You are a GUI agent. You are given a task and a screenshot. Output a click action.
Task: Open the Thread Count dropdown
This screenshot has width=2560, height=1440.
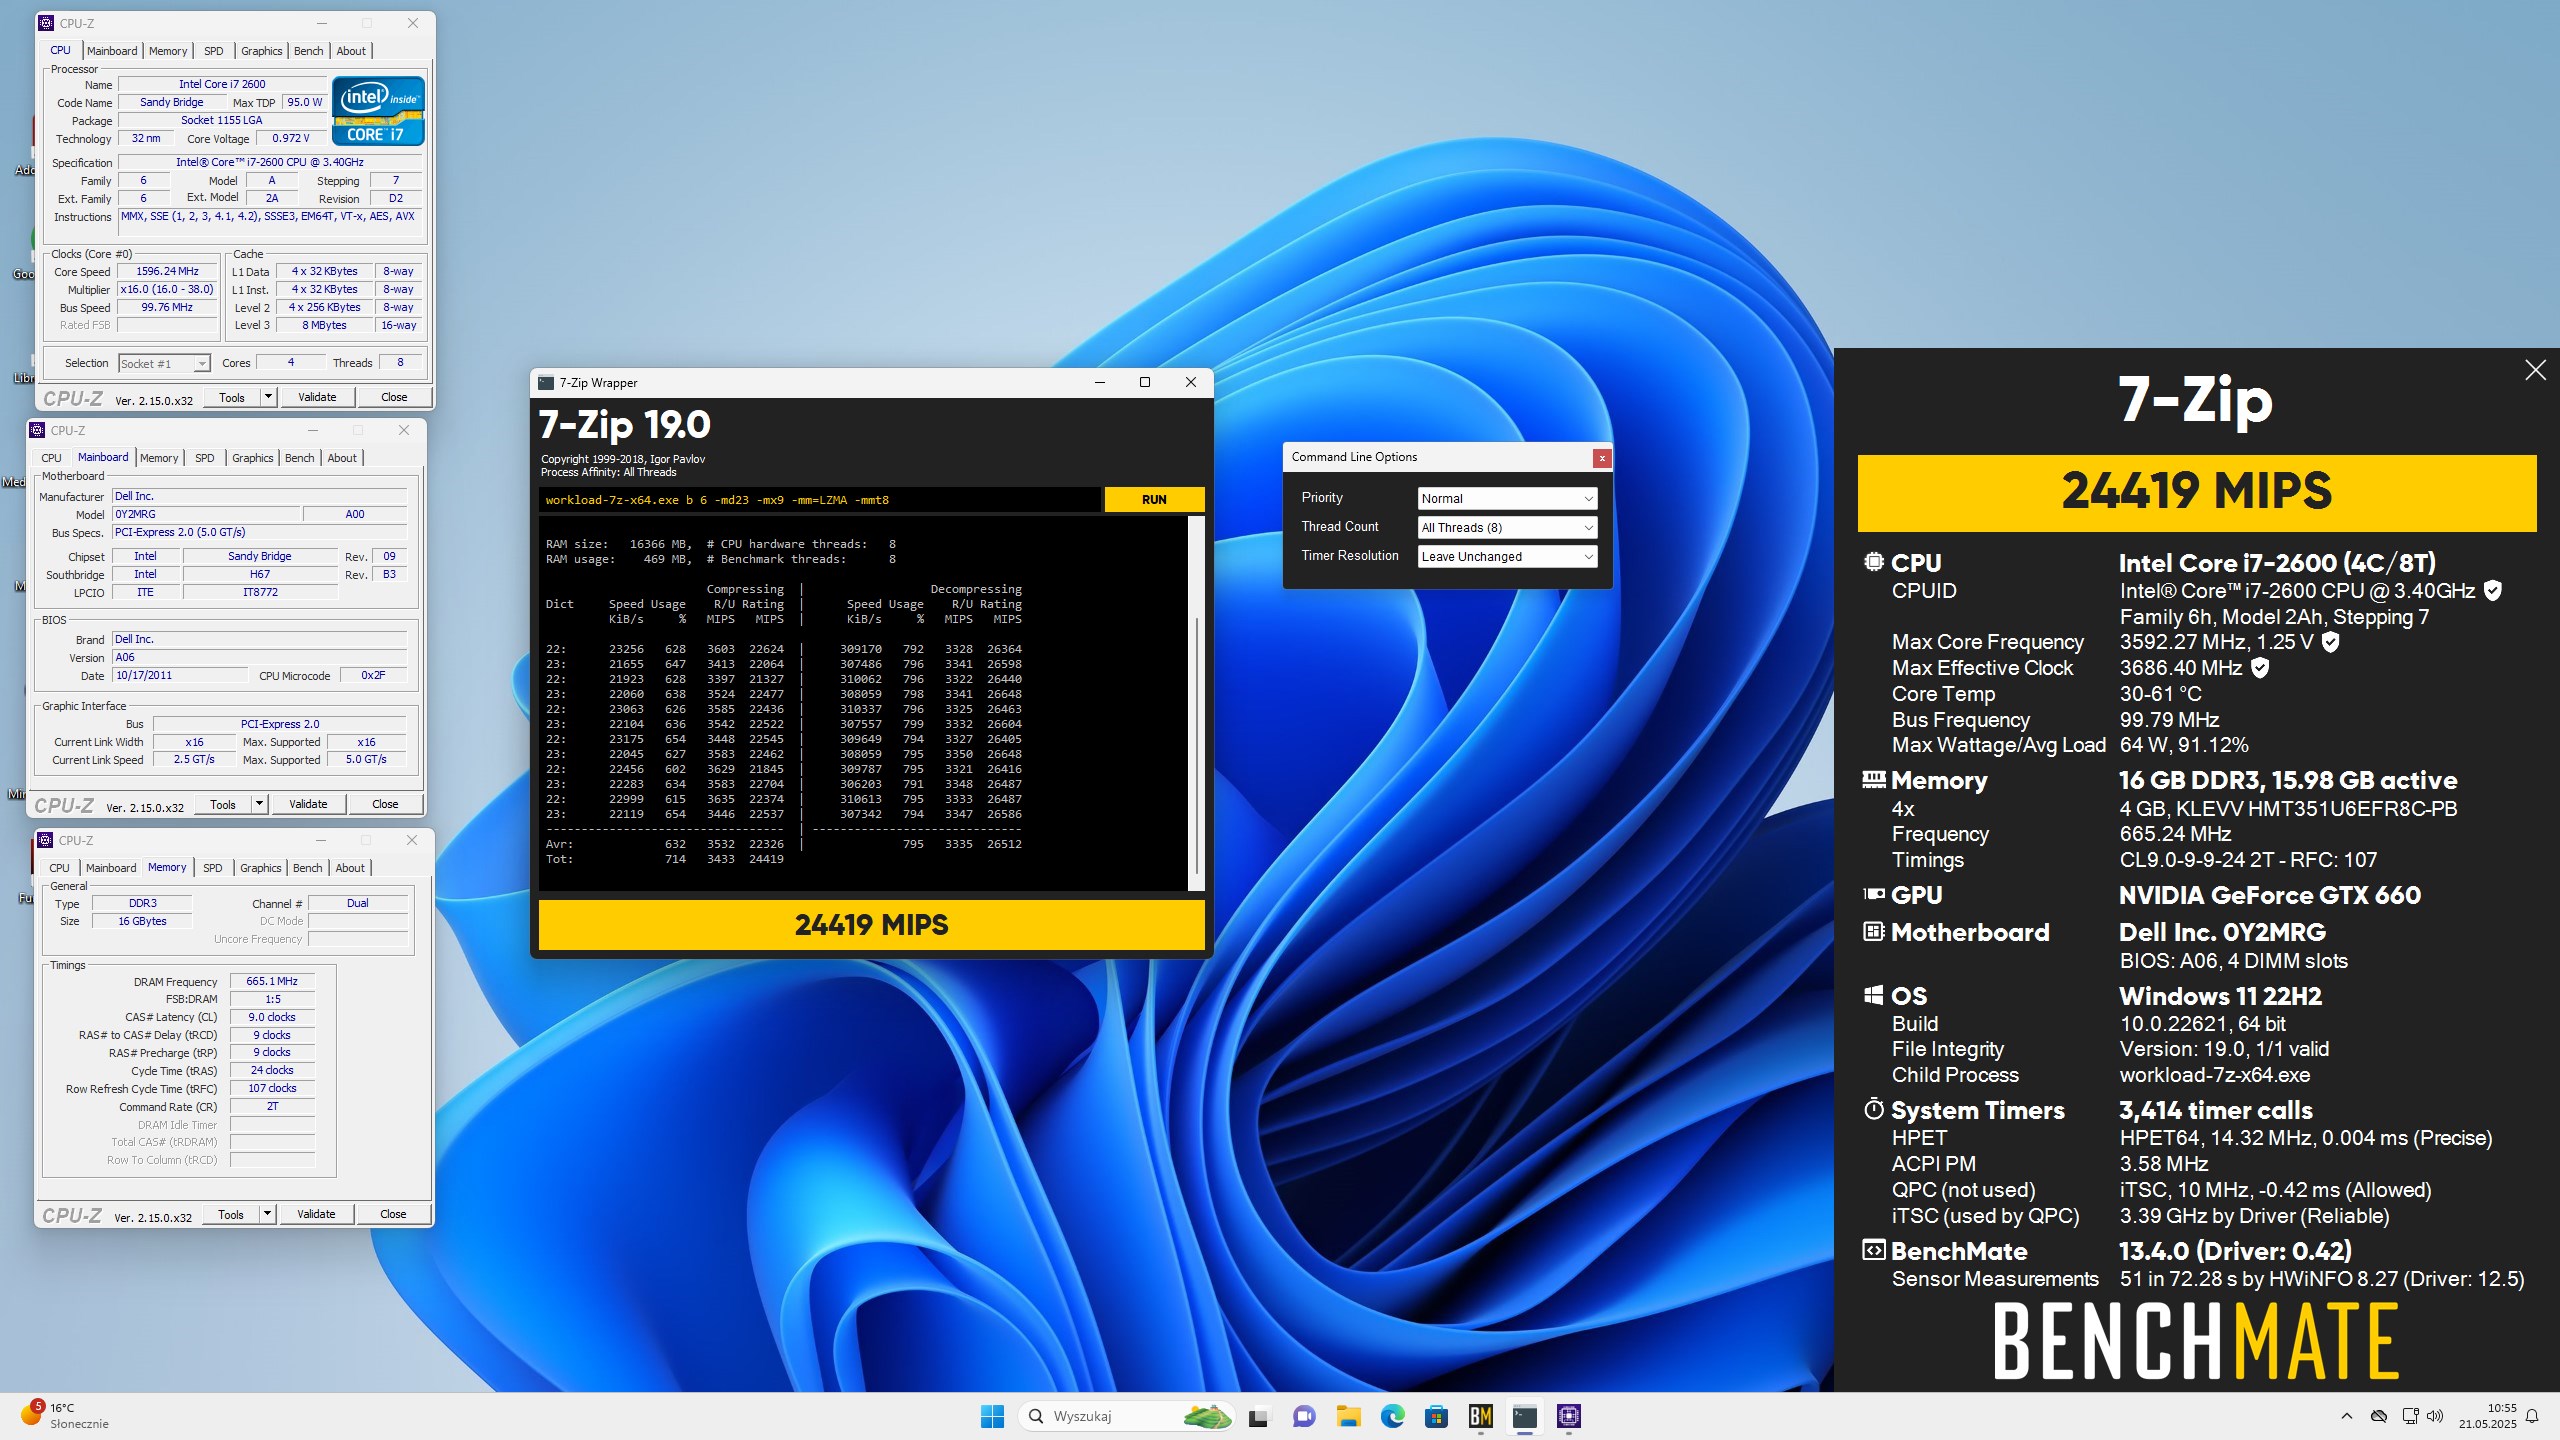(1507, 527)
